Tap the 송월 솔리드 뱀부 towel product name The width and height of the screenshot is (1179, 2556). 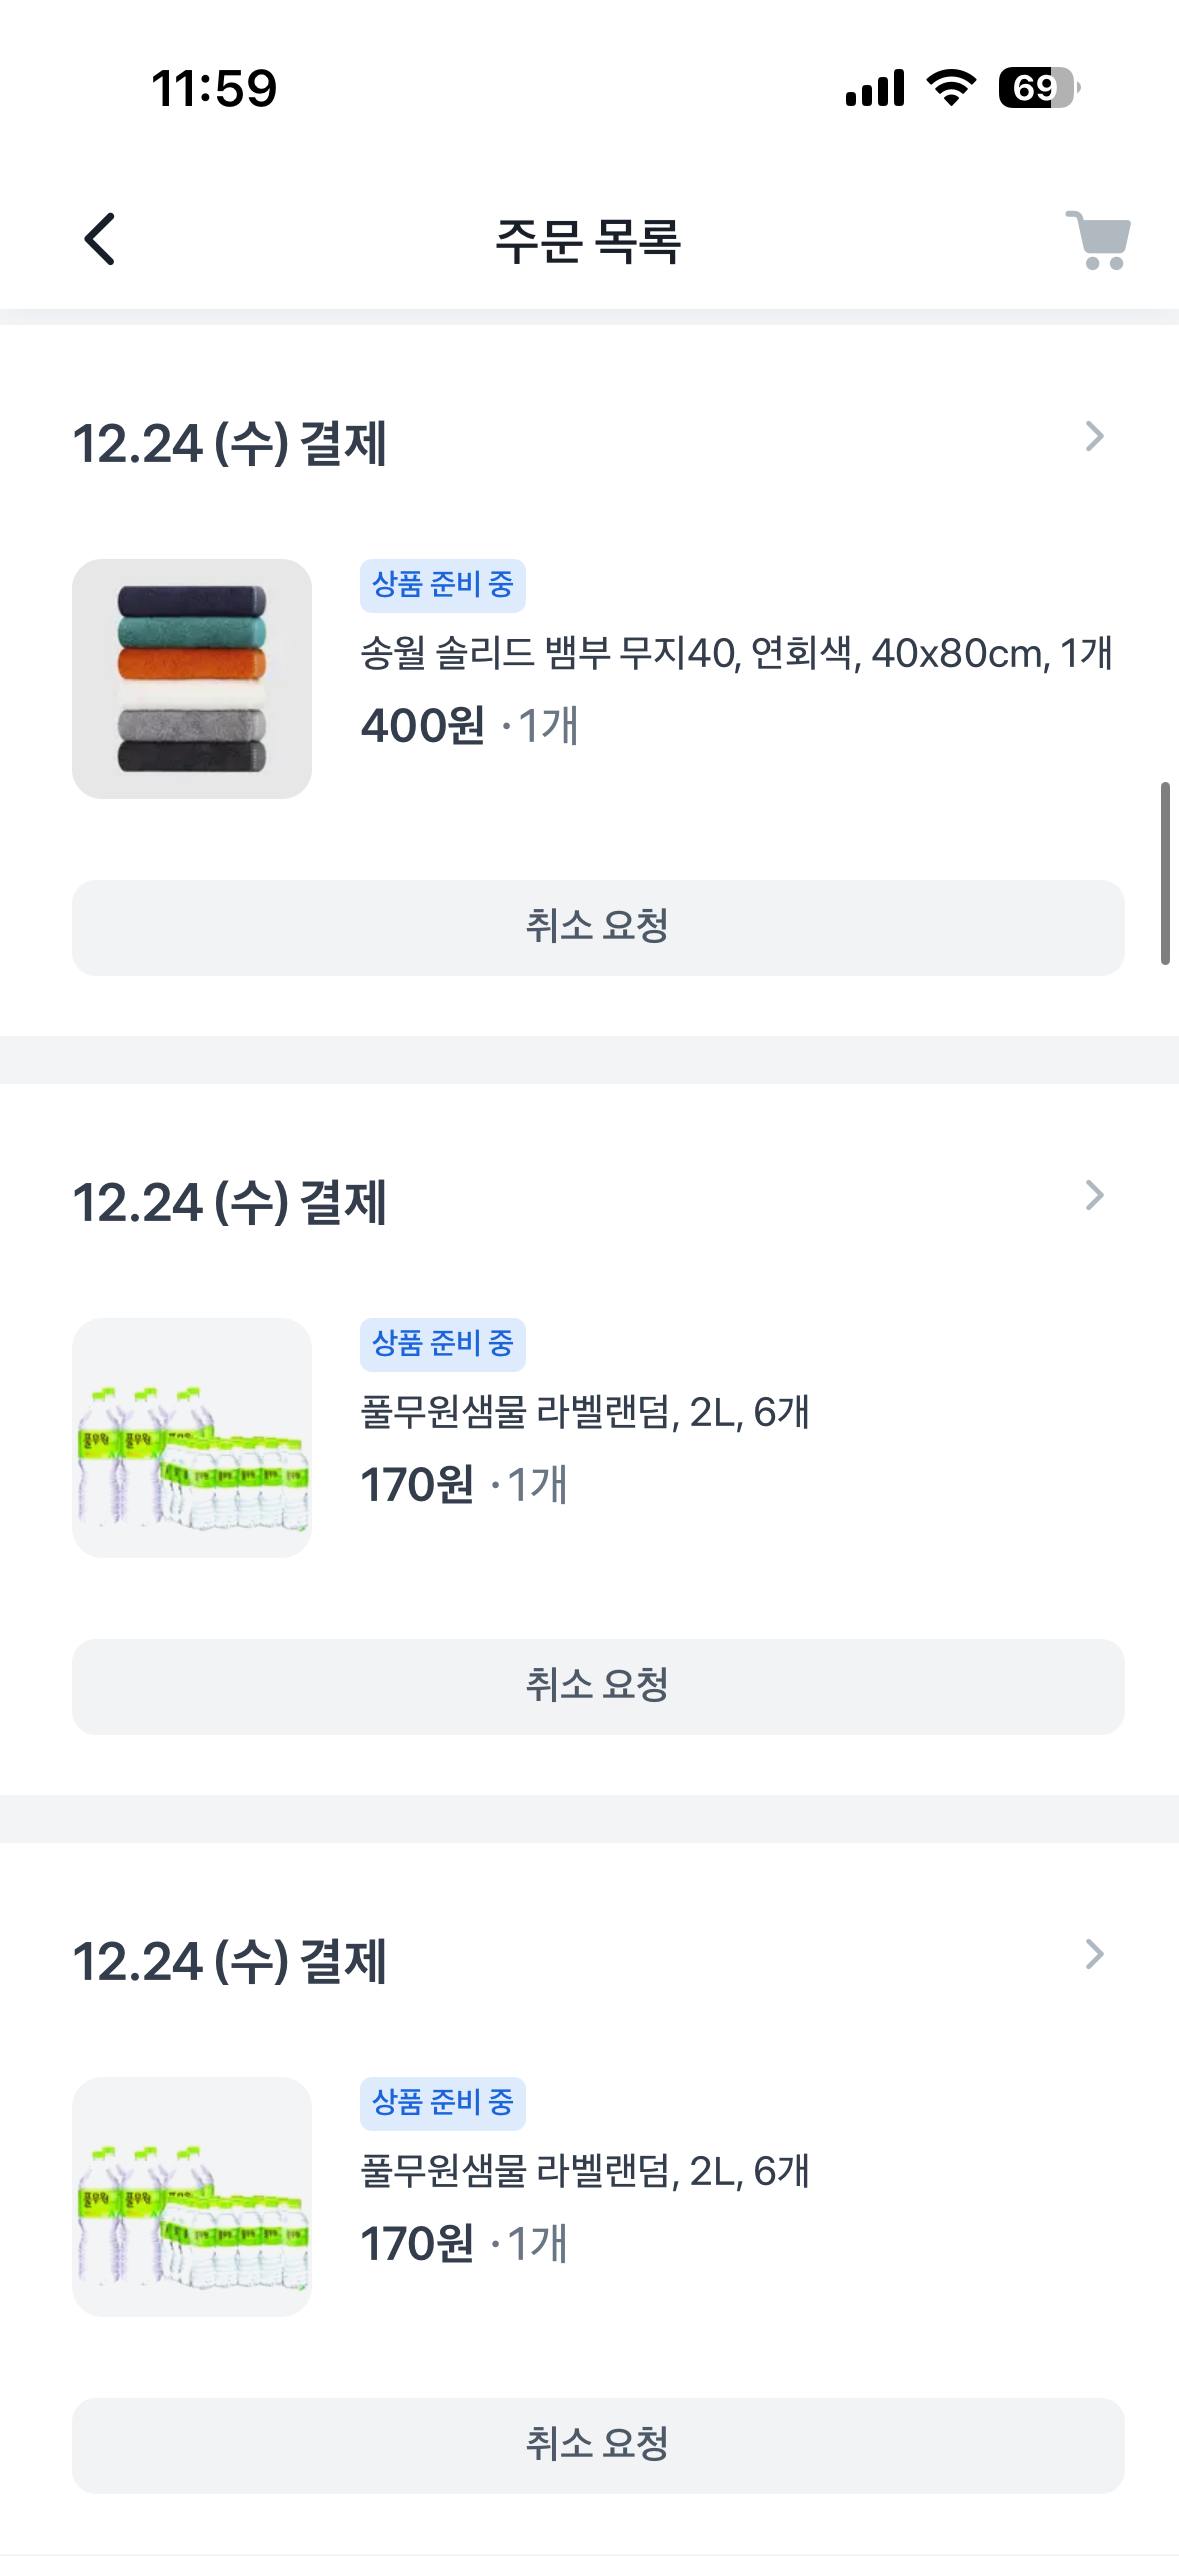point(736,654)
